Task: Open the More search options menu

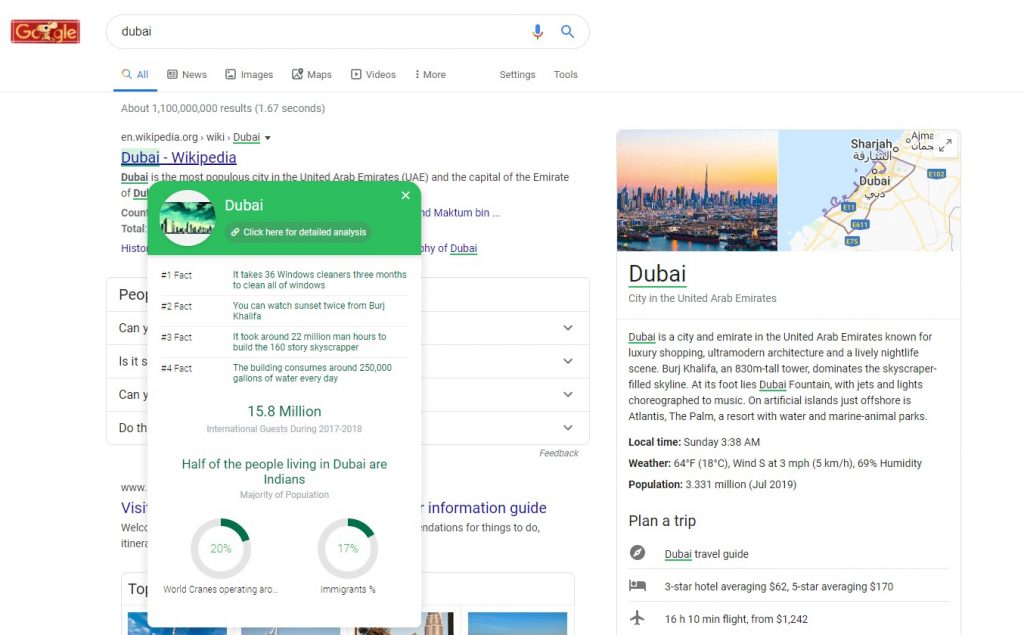Action: pyautogui.click(x=430, y=74)
